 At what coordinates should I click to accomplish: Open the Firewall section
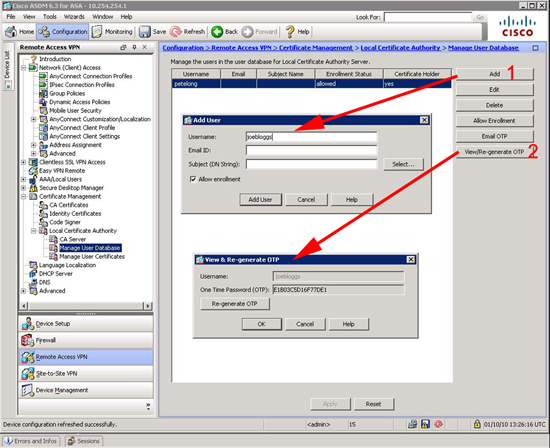[86, 340]
